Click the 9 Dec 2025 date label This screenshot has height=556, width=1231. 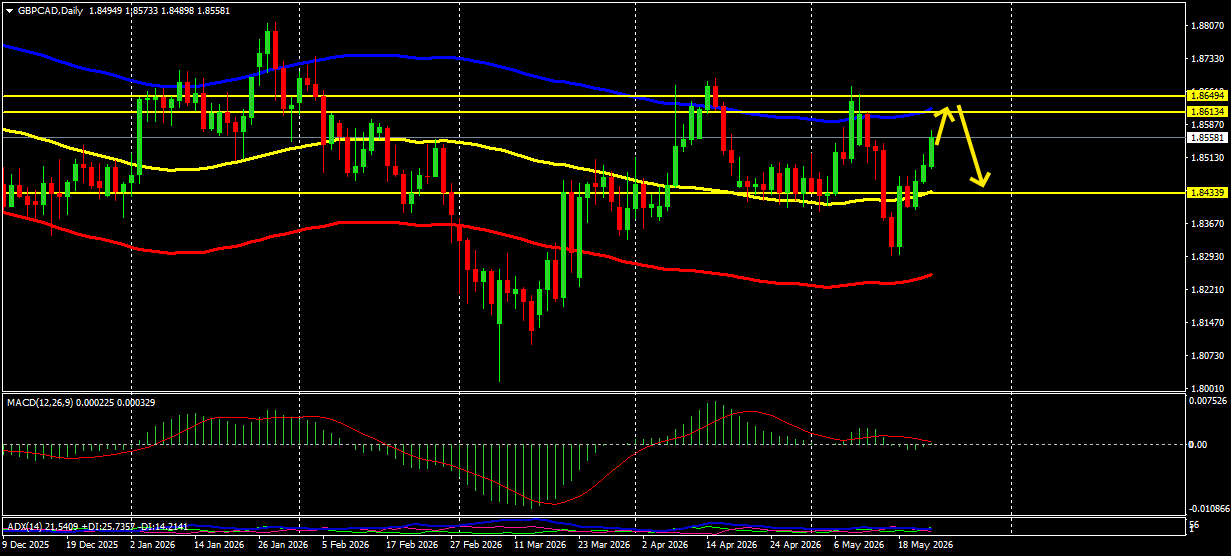[x=27, y=546]
